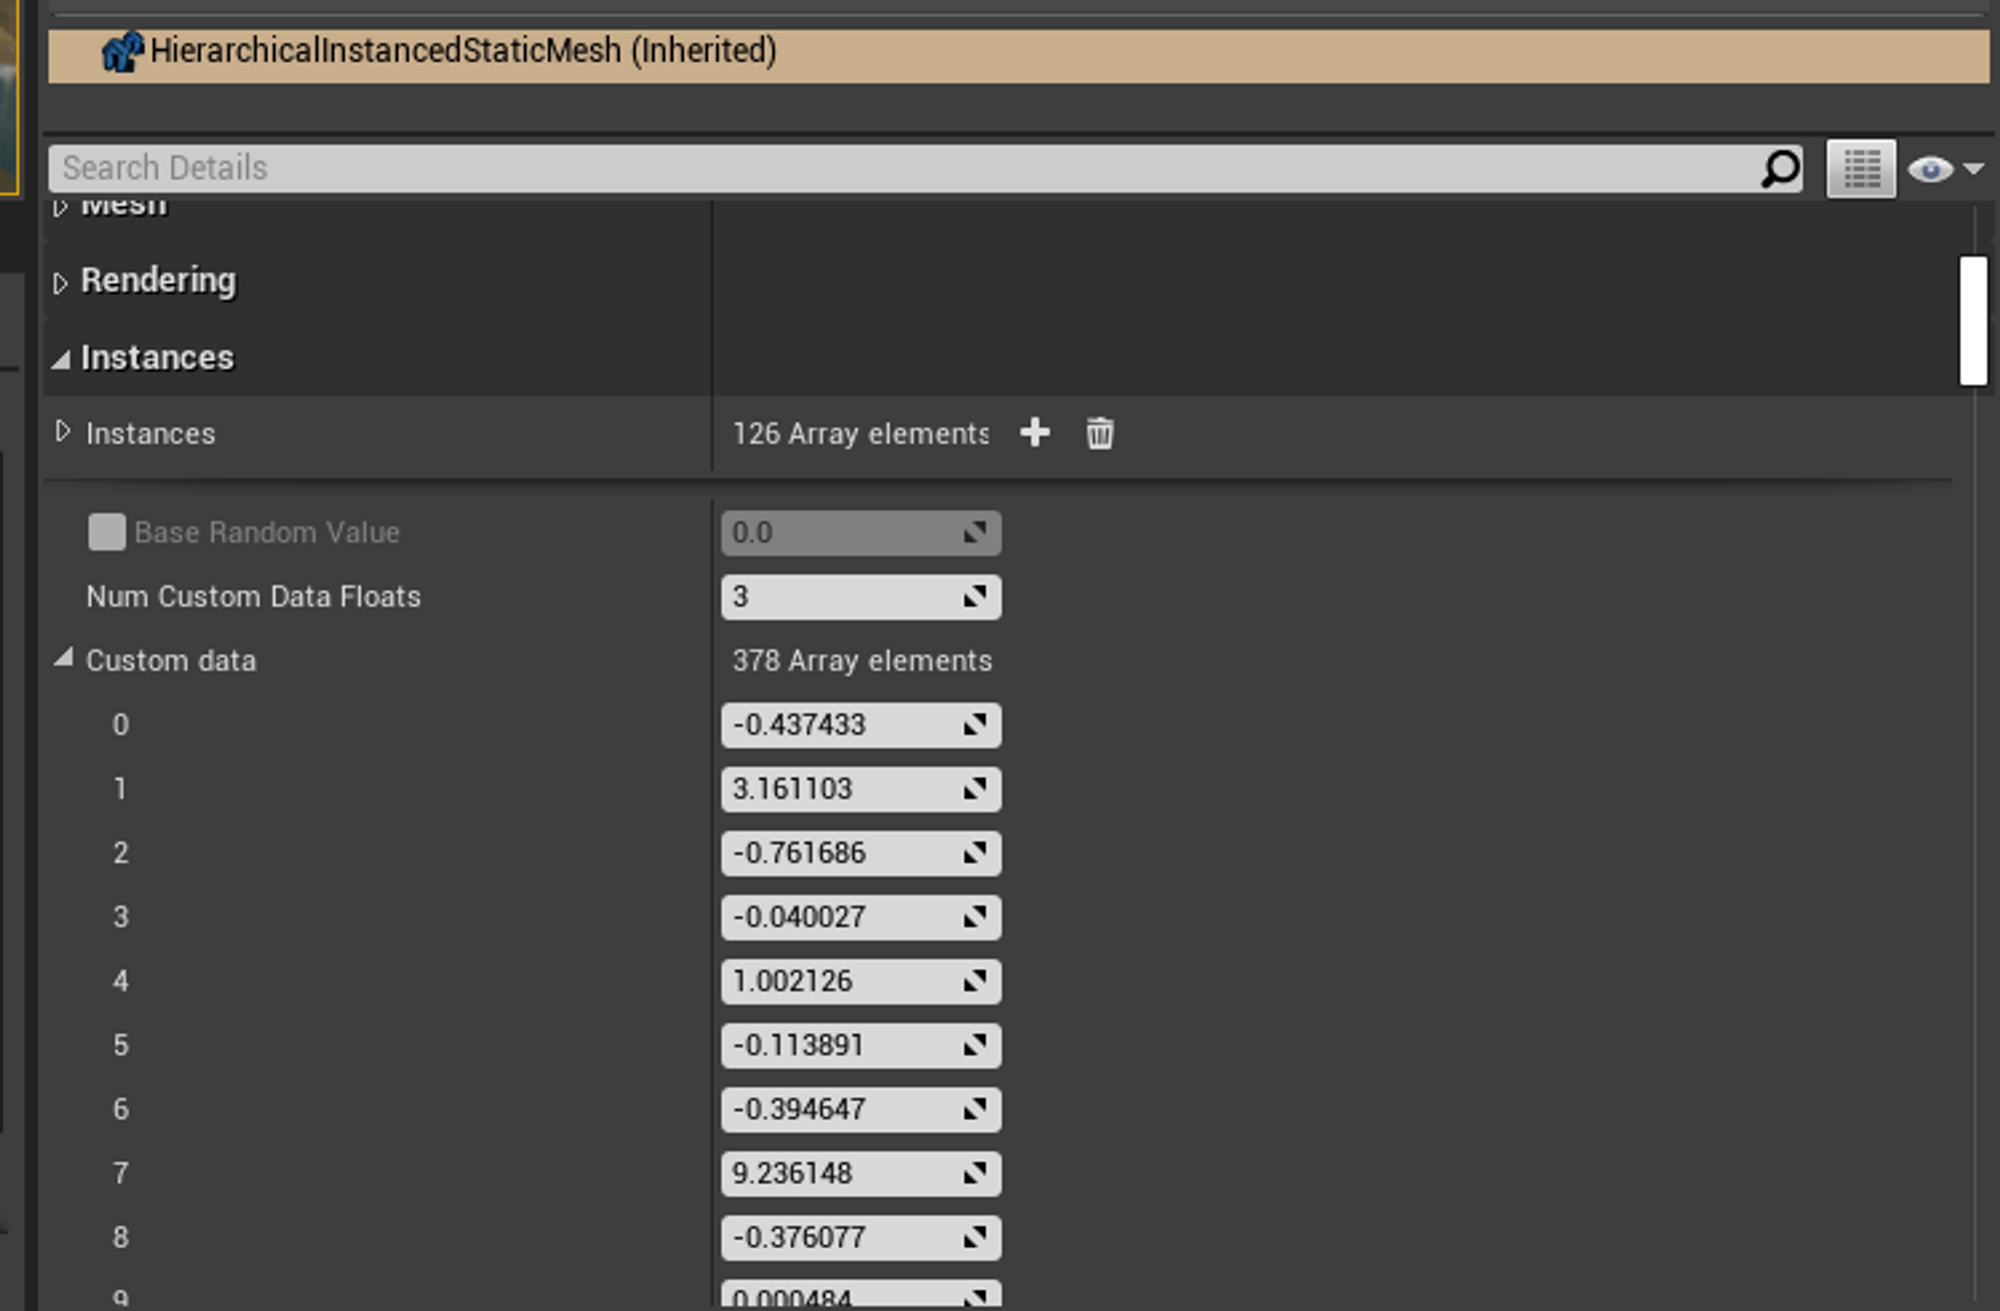Open the property matrix grid button

1861,169
